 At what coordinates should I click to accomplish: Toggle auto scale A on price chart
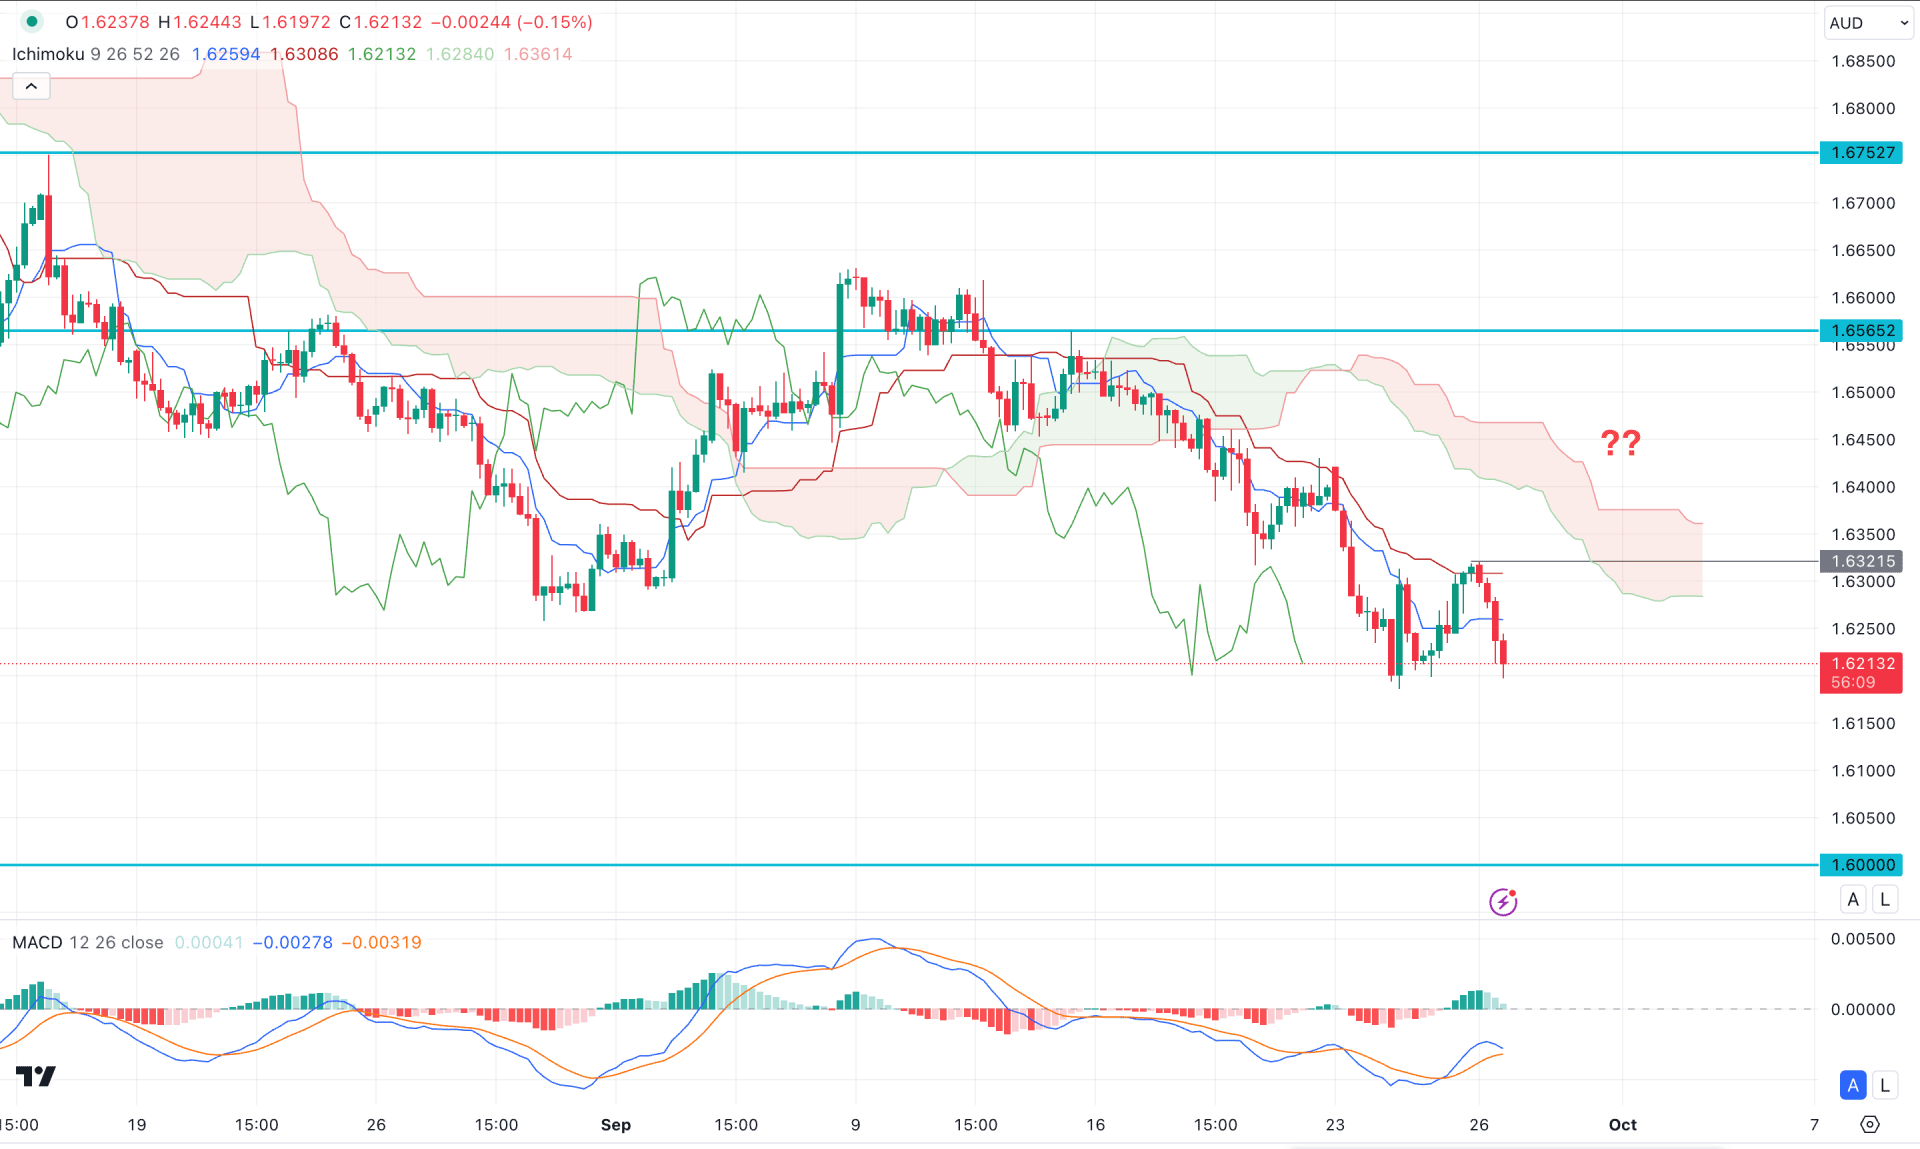click(1853, 899)
